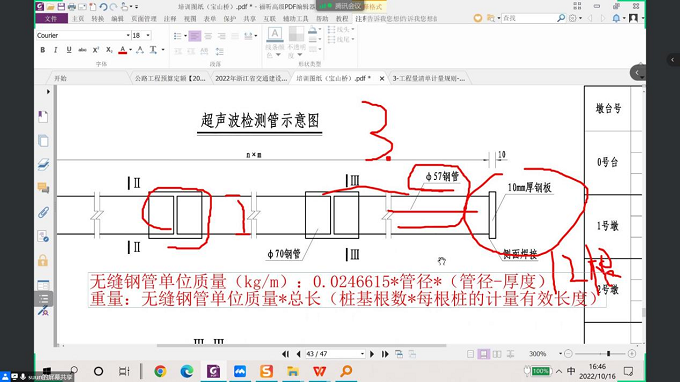The height and width of the screenshot is (382, 680).
Task: Open the font size 18 dropdown
Action: coord(148,35)
